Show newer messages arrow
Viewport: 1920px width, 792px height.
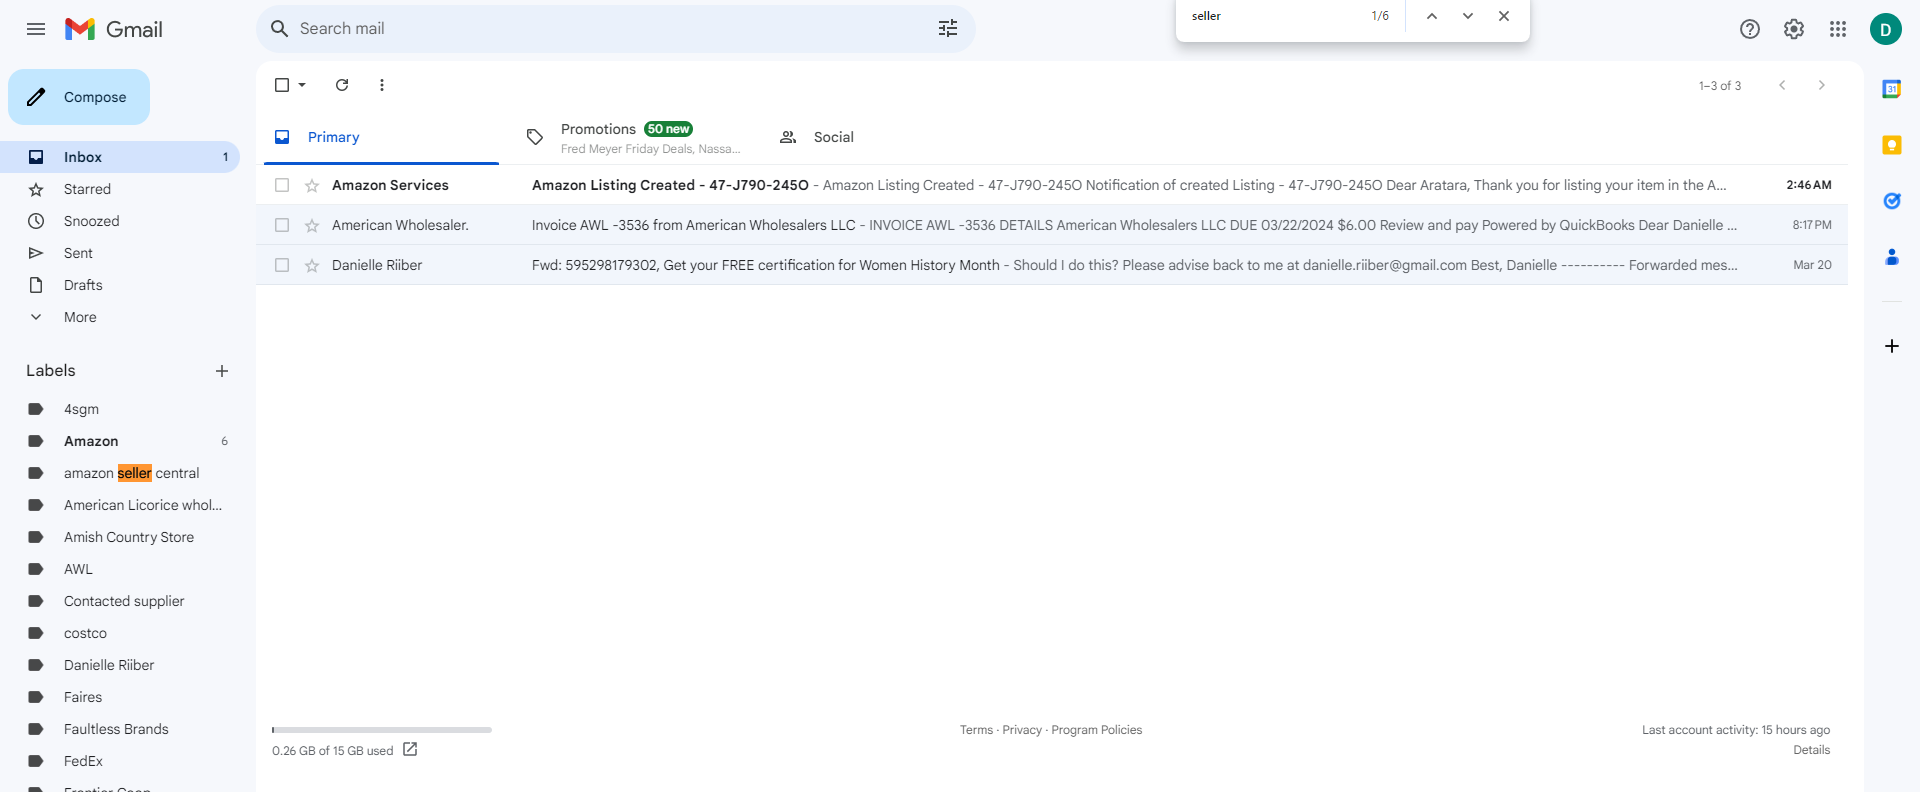pyautogui.click(x=1782, y=85)
